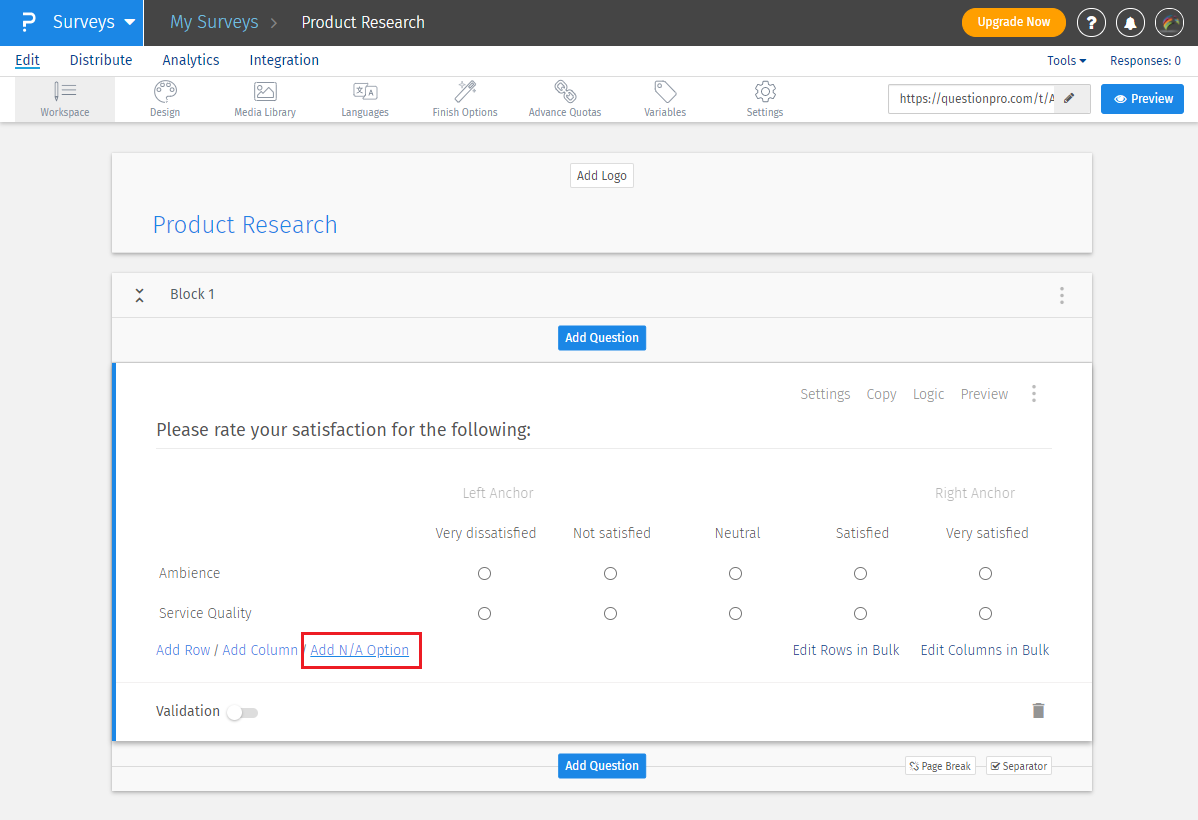Switch to the Distribute tab
The width and height of the screenshot is (1198, 820).
click(101, 60)
